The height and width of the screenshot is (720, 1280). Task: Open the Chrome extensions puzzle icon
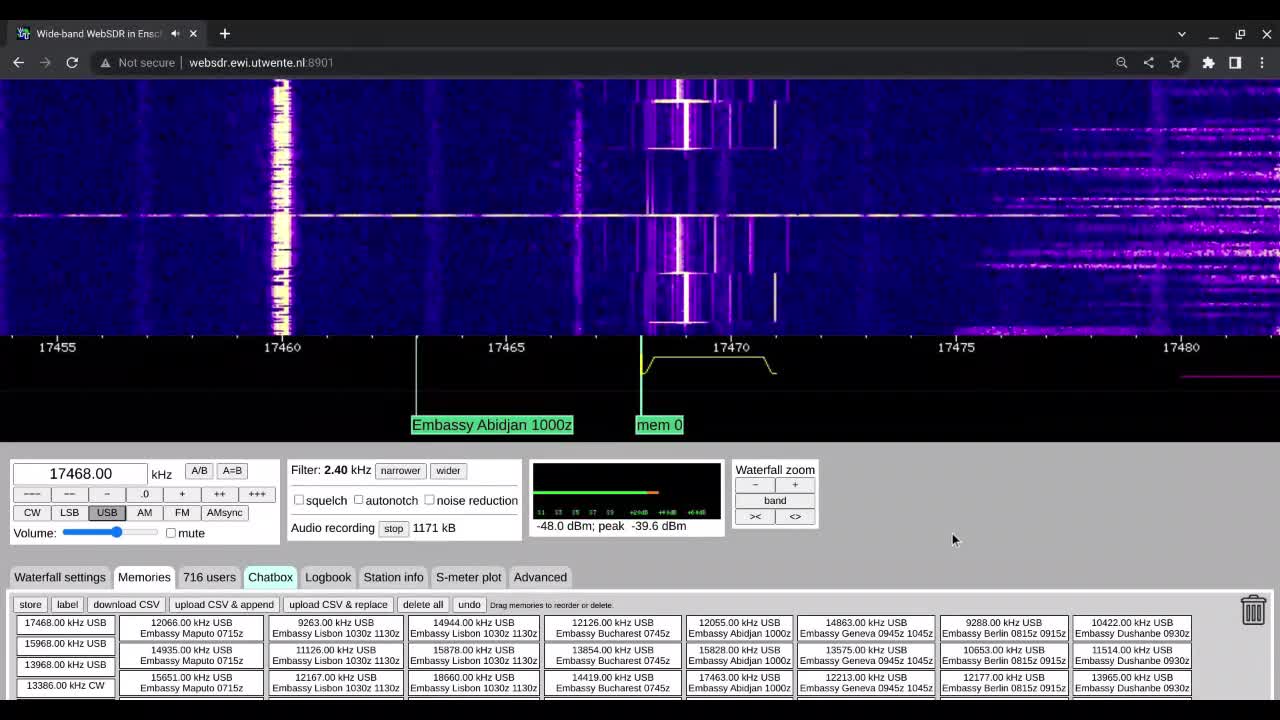pyautogui.click(x=1208, y=62)
